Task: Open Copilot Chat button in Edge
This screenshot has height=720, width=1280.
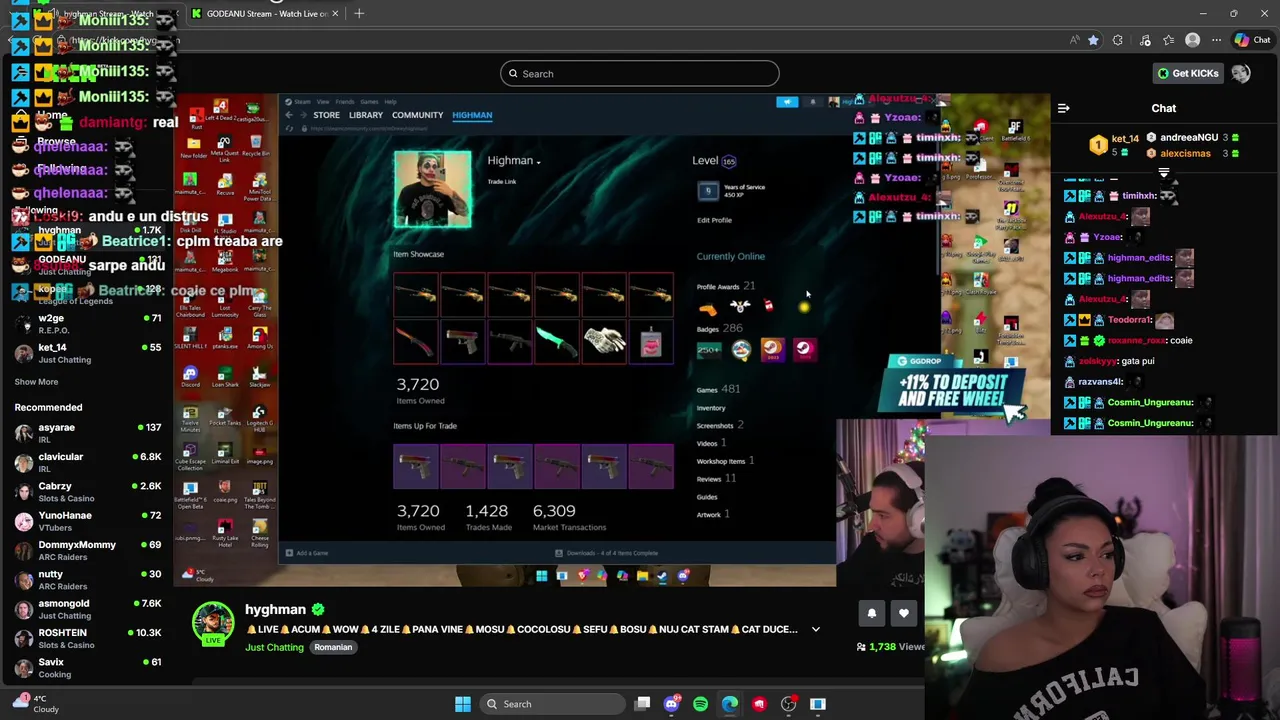Action: pyautogui.click(x=1252, y=40)
